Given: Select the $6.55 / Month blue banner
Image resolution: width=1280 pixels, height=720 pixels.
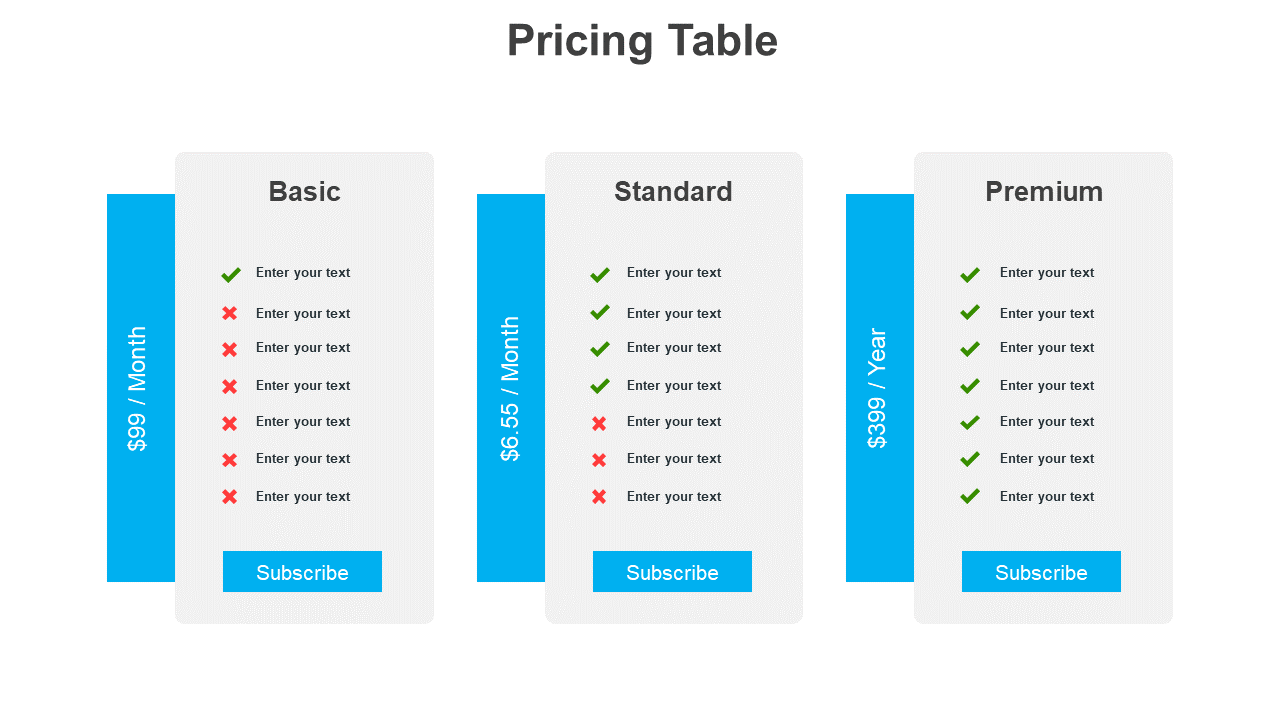Looking at the screenshot, I should (x=510, y=388).
